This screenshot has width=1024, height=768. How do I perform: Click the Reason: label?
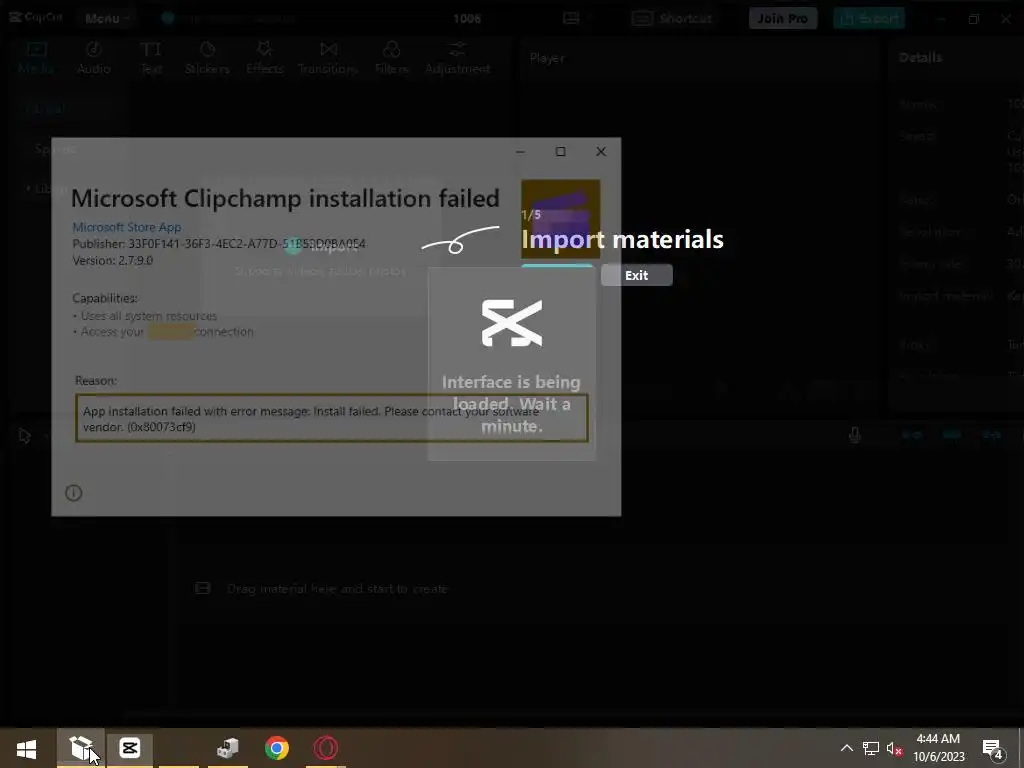click(96, 381)
